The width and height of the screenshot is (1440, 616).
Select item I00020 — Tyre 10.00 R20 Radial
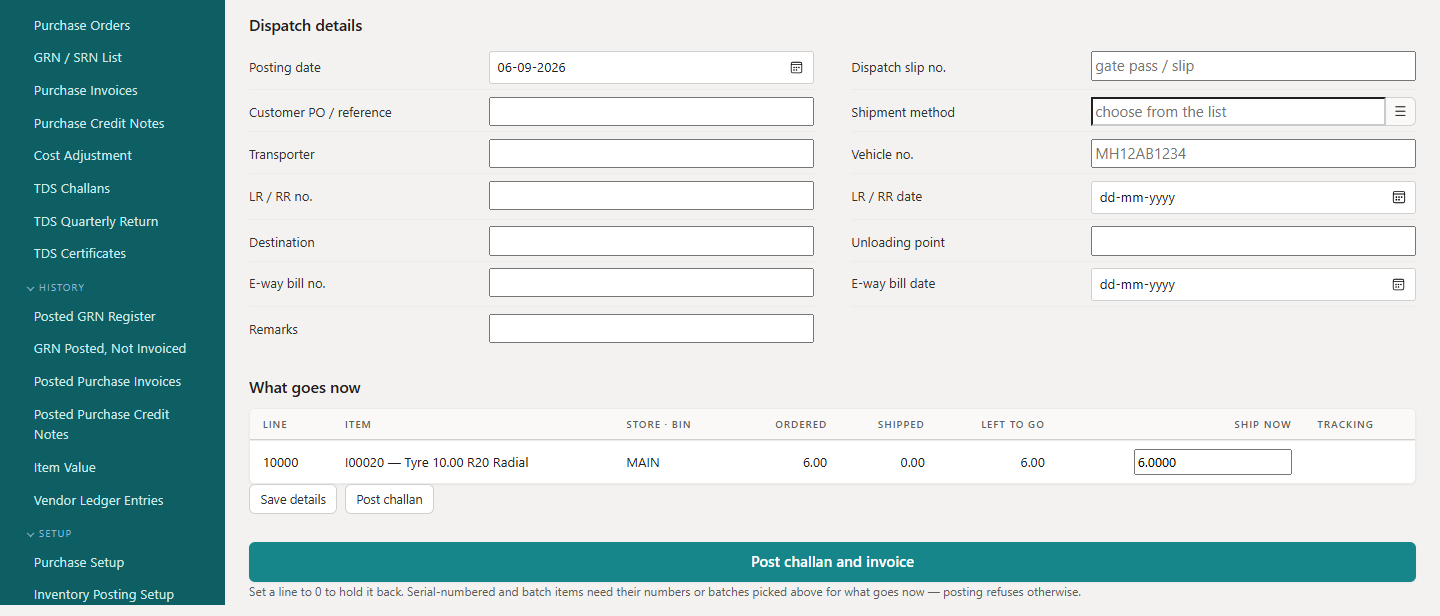(436, 463)
